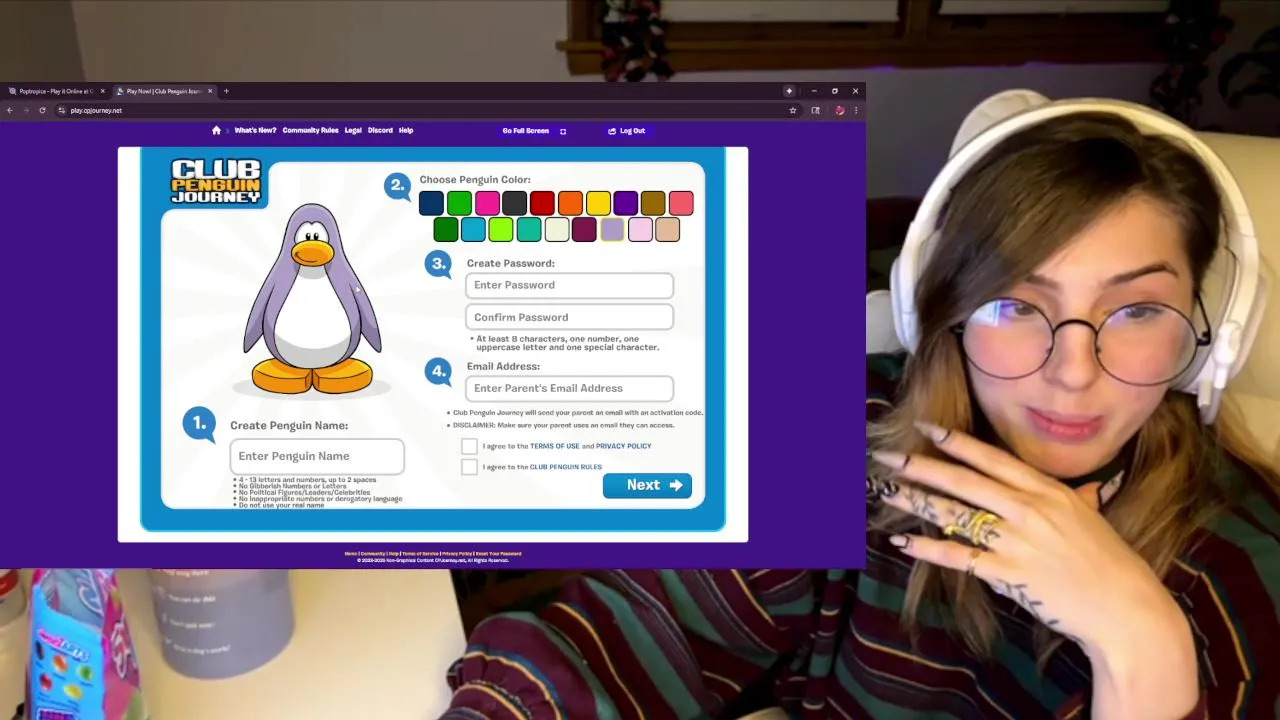Screen dimensions: 1280x720
Task: Choose the dark purple penguin color
Action: pyautogui.click(x=625, y=203)
